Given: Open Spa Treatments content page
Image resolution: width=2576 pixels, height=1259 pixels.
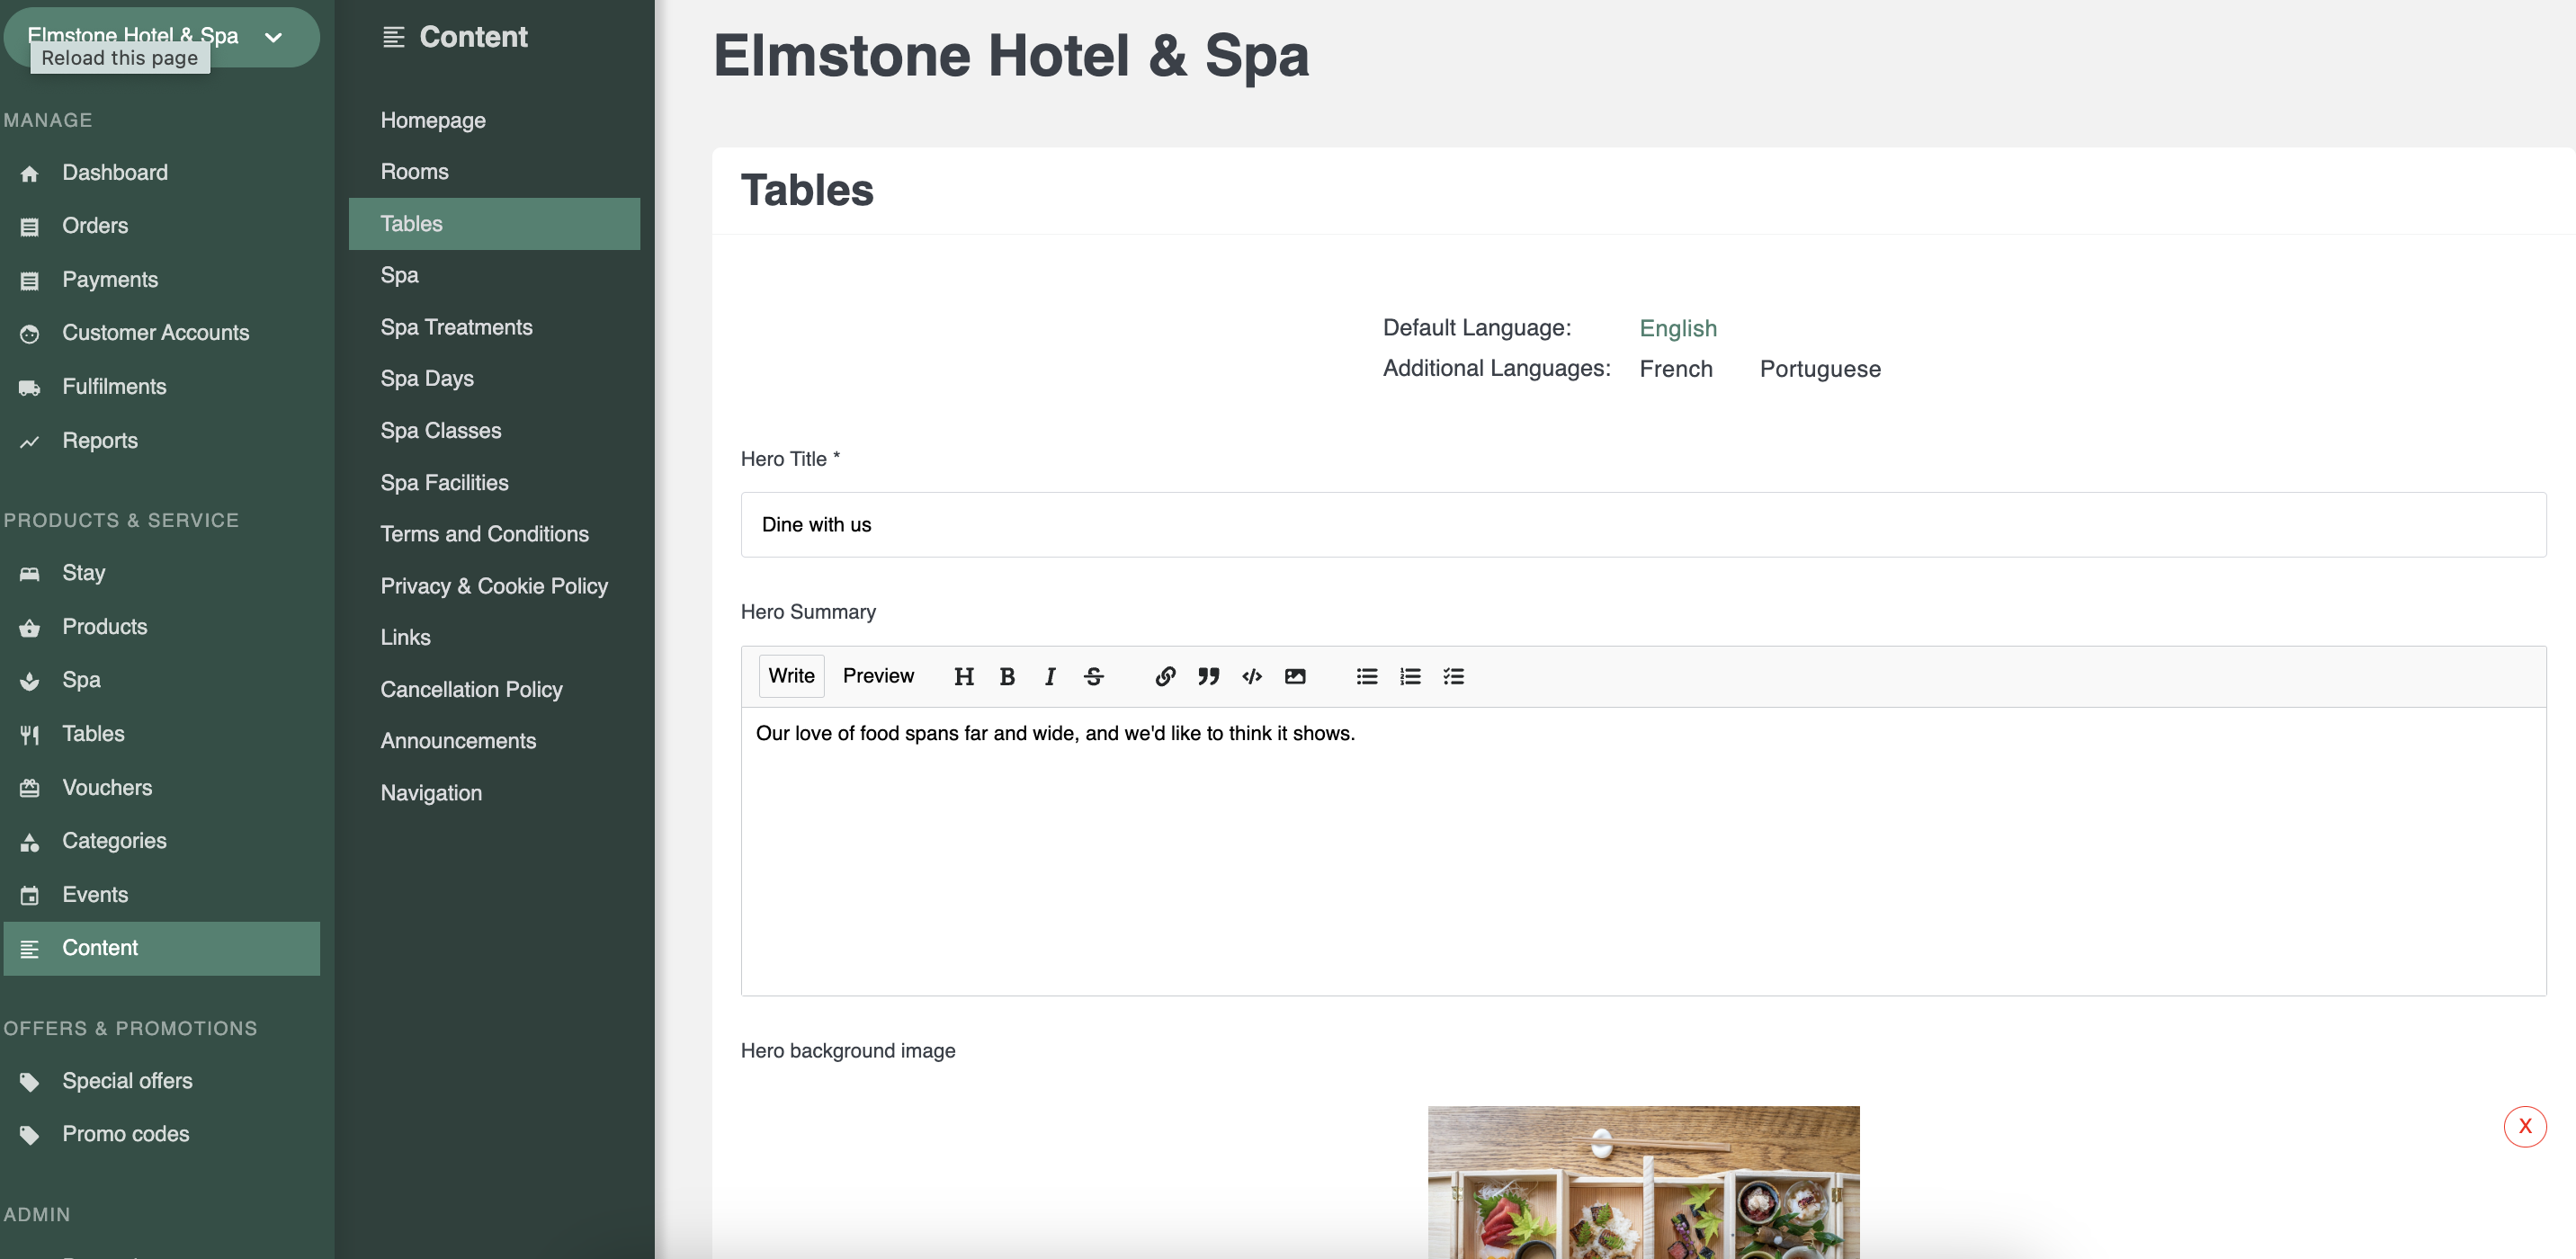Looking at the screenshot, I should (456, 327).
